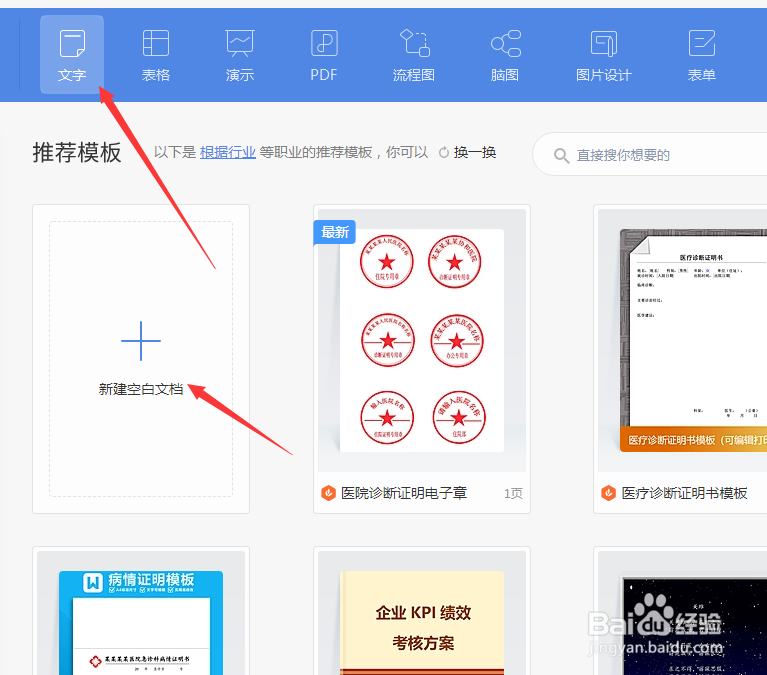Screen dimensions: 767x675
Task: Click the refresh icon beside 换一换
Action: pos(444,153)
